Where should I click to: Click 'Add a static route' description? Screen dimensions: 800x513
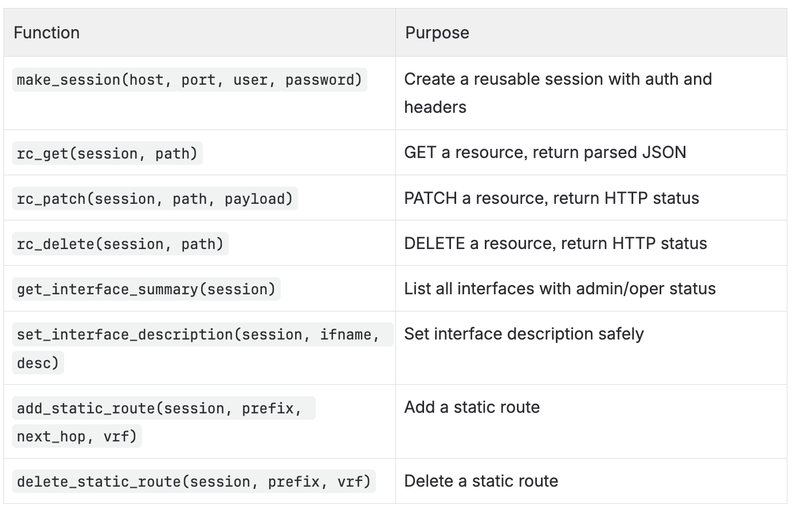tap(472, 407)
